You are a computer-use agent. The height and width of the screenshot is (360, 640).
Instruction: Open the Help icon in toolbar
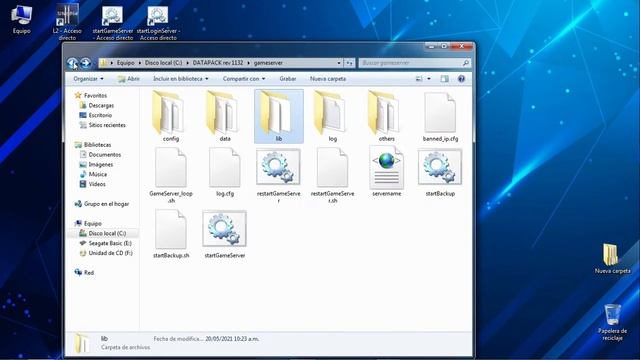(461, 79)
